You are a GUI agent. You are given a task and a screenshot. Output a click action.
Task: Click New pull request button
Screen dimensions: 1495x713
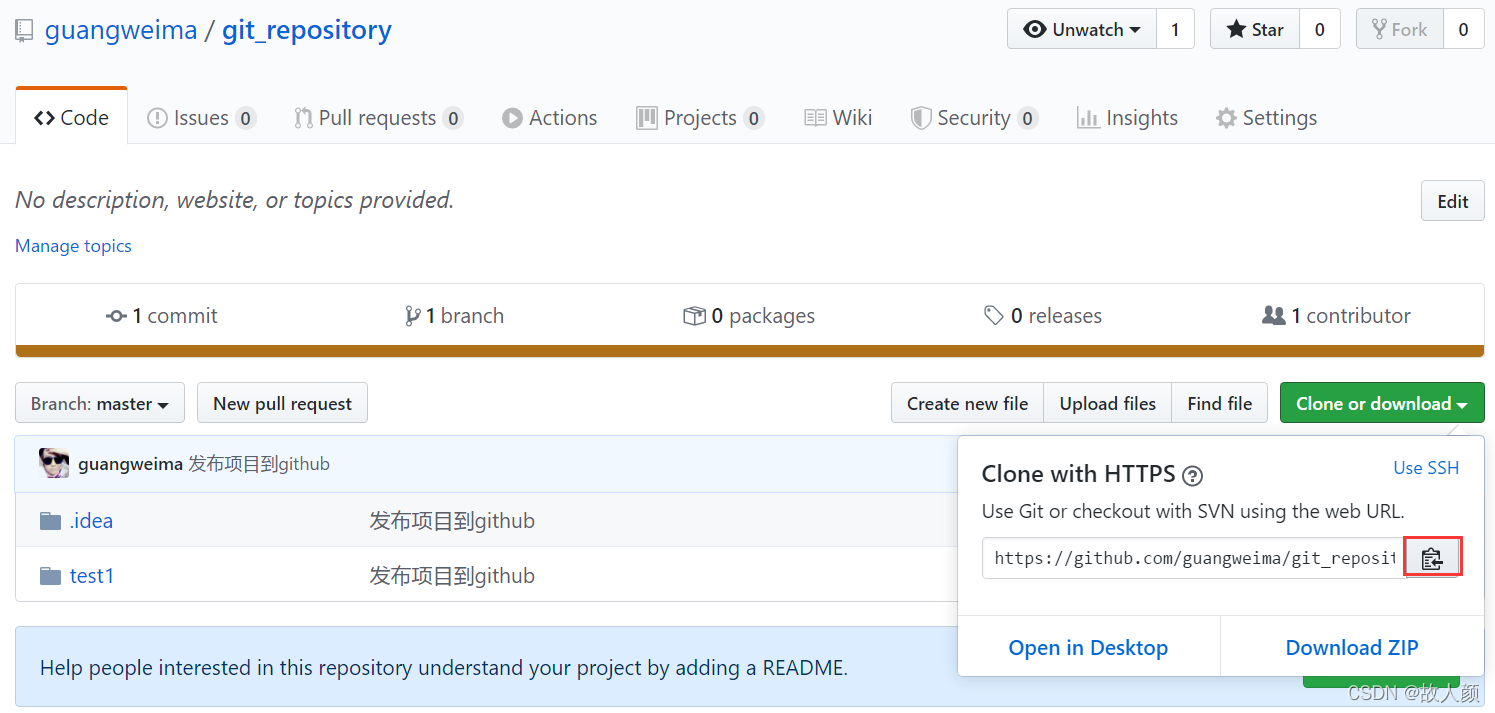pos(282,403)
